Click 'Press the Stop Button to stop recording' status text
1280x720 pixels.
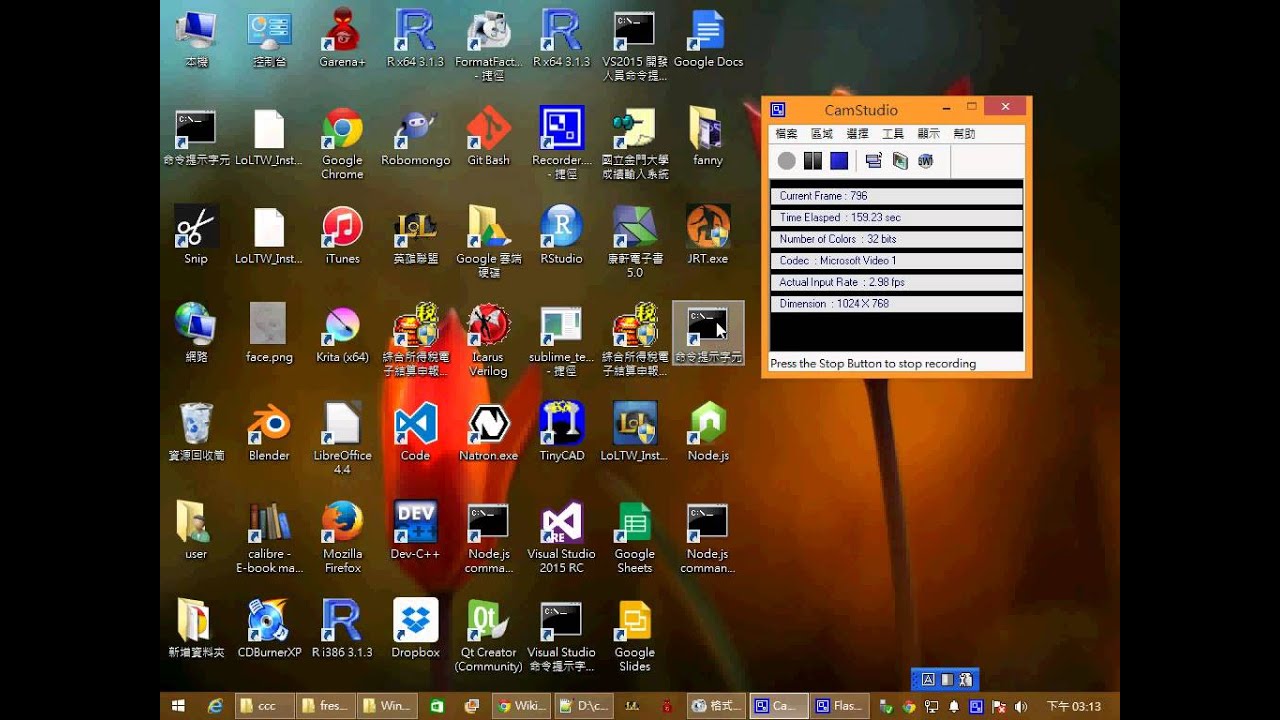point(873,363)
